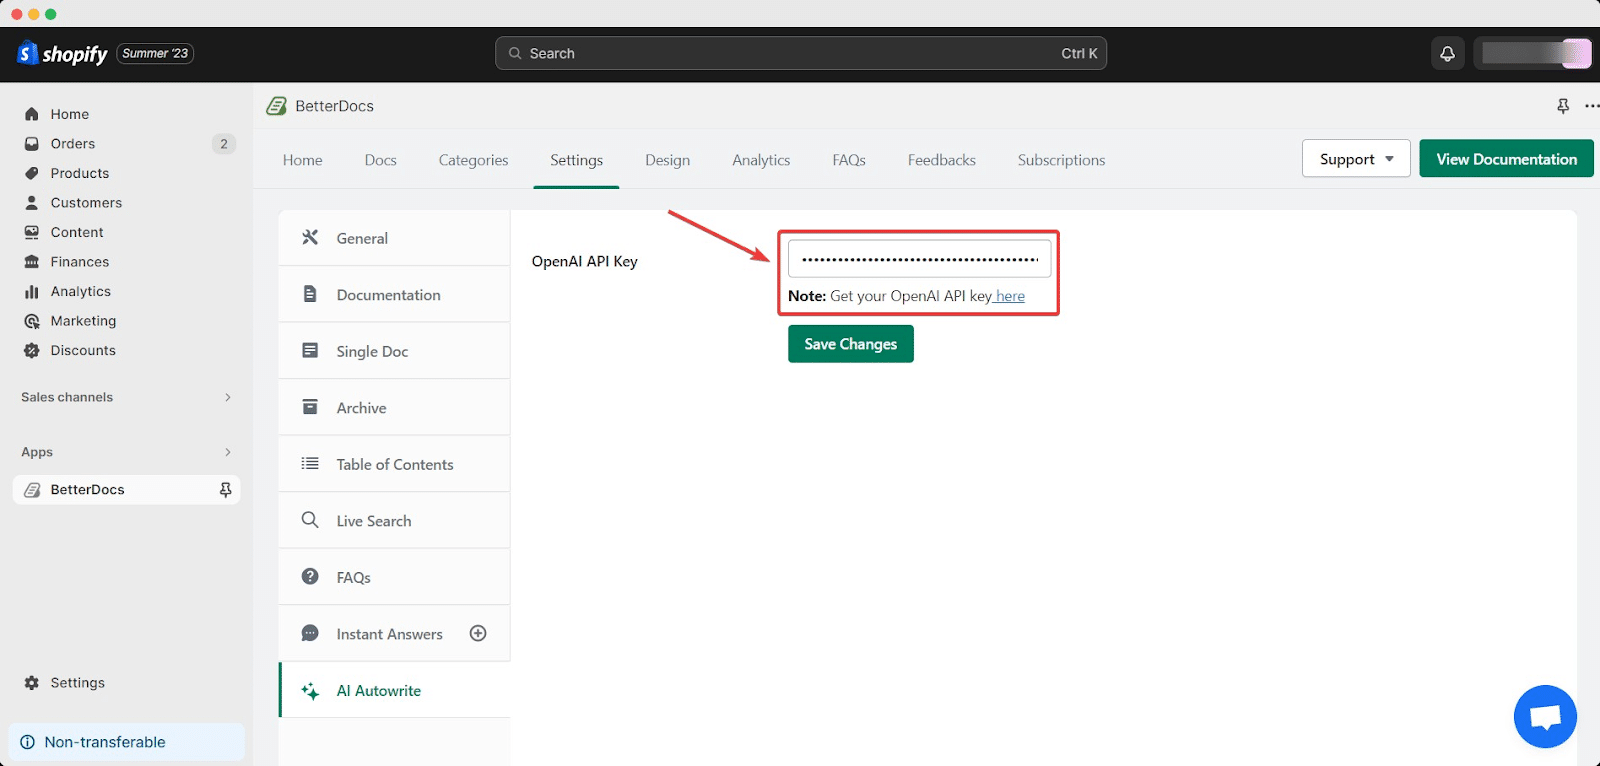The height and width of the screenshot is (766, 1600).
Task: Select the Settings tab
Action: pyautogui.click(x=577, y=160)
